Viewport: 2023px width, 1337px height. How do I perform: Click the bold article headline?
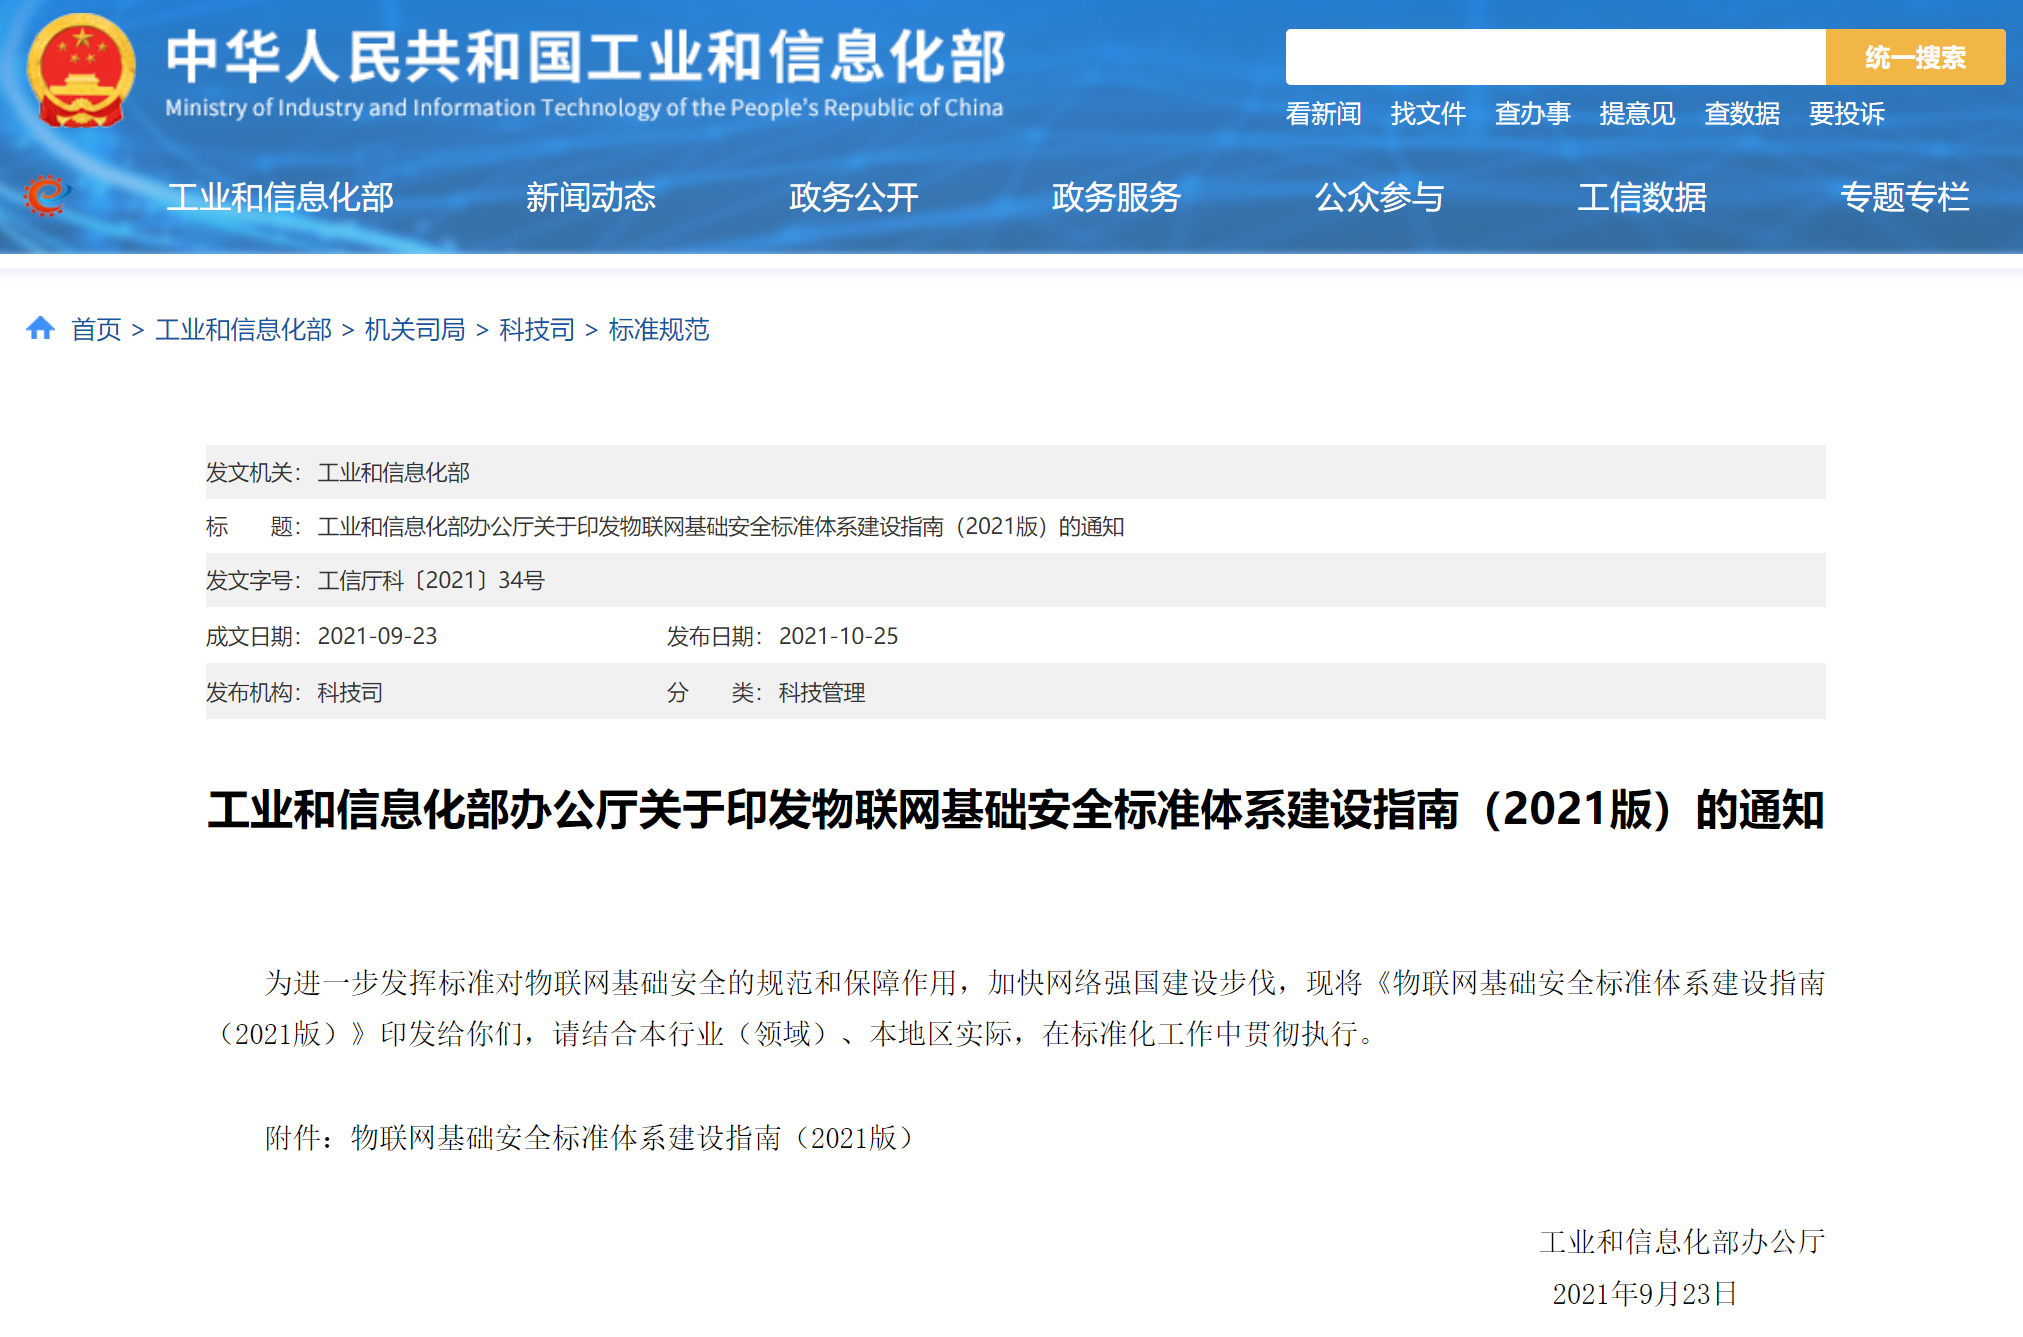[1016, 809]
